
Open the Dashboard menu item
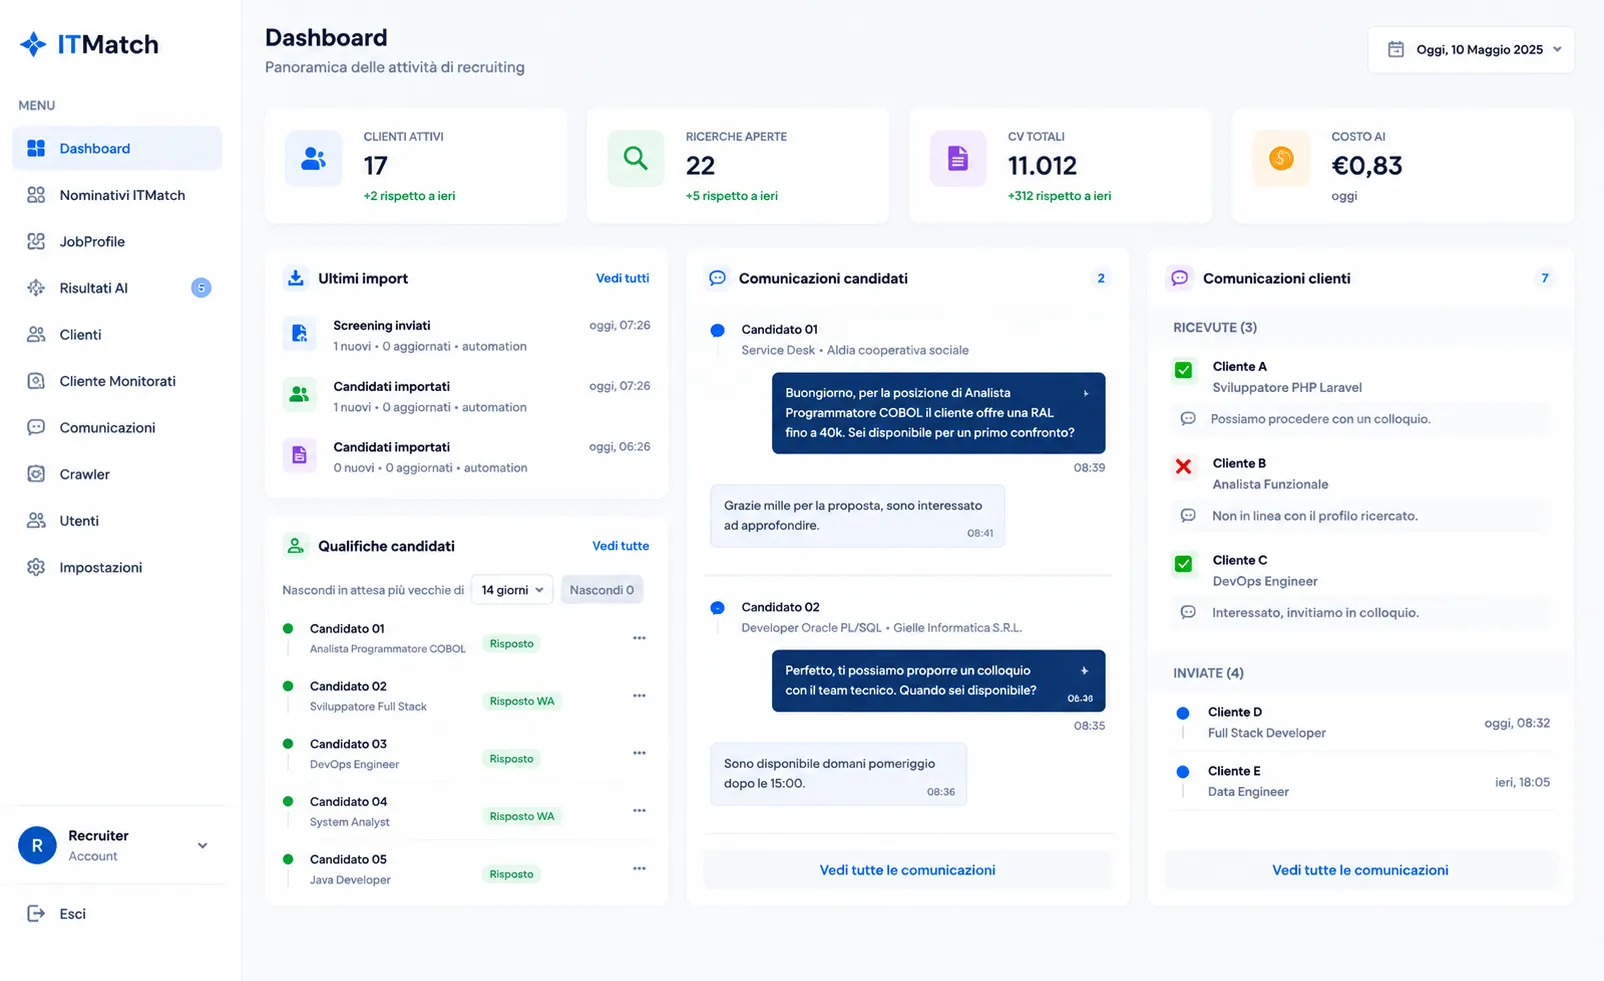(x=117, y=148)
